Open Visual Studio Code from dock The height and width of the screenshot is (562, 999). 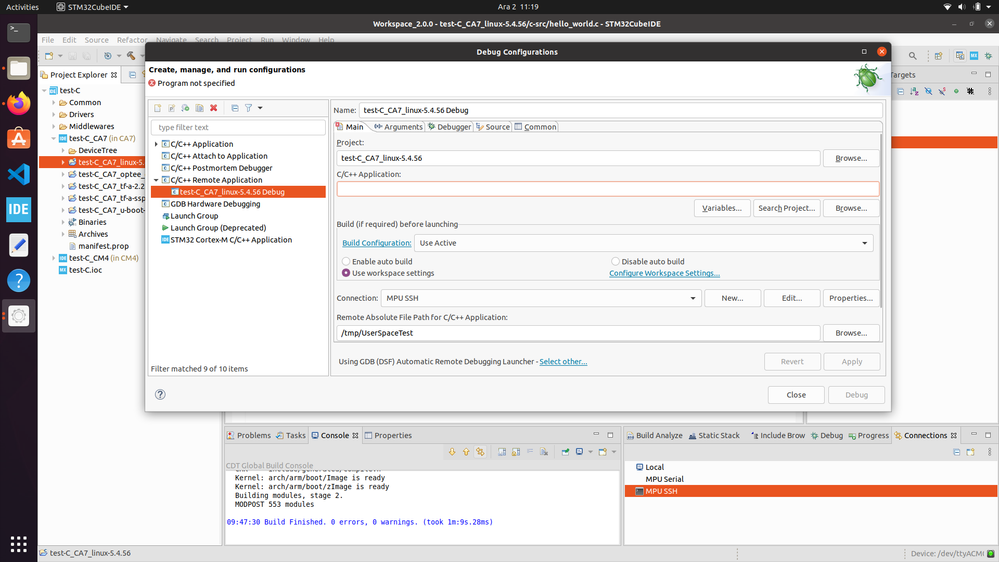[18, 174]
